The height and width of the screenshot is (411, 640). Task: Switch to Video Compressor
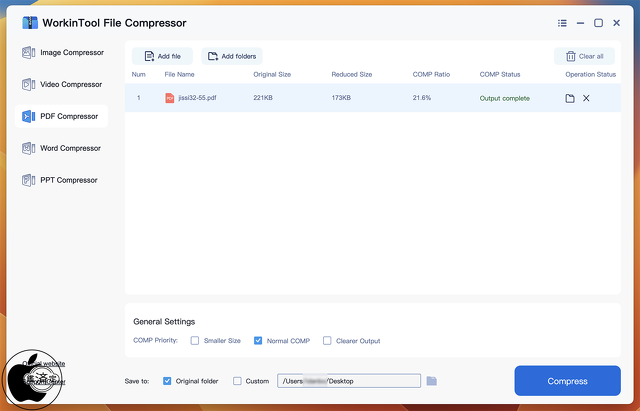click(62, 84)
